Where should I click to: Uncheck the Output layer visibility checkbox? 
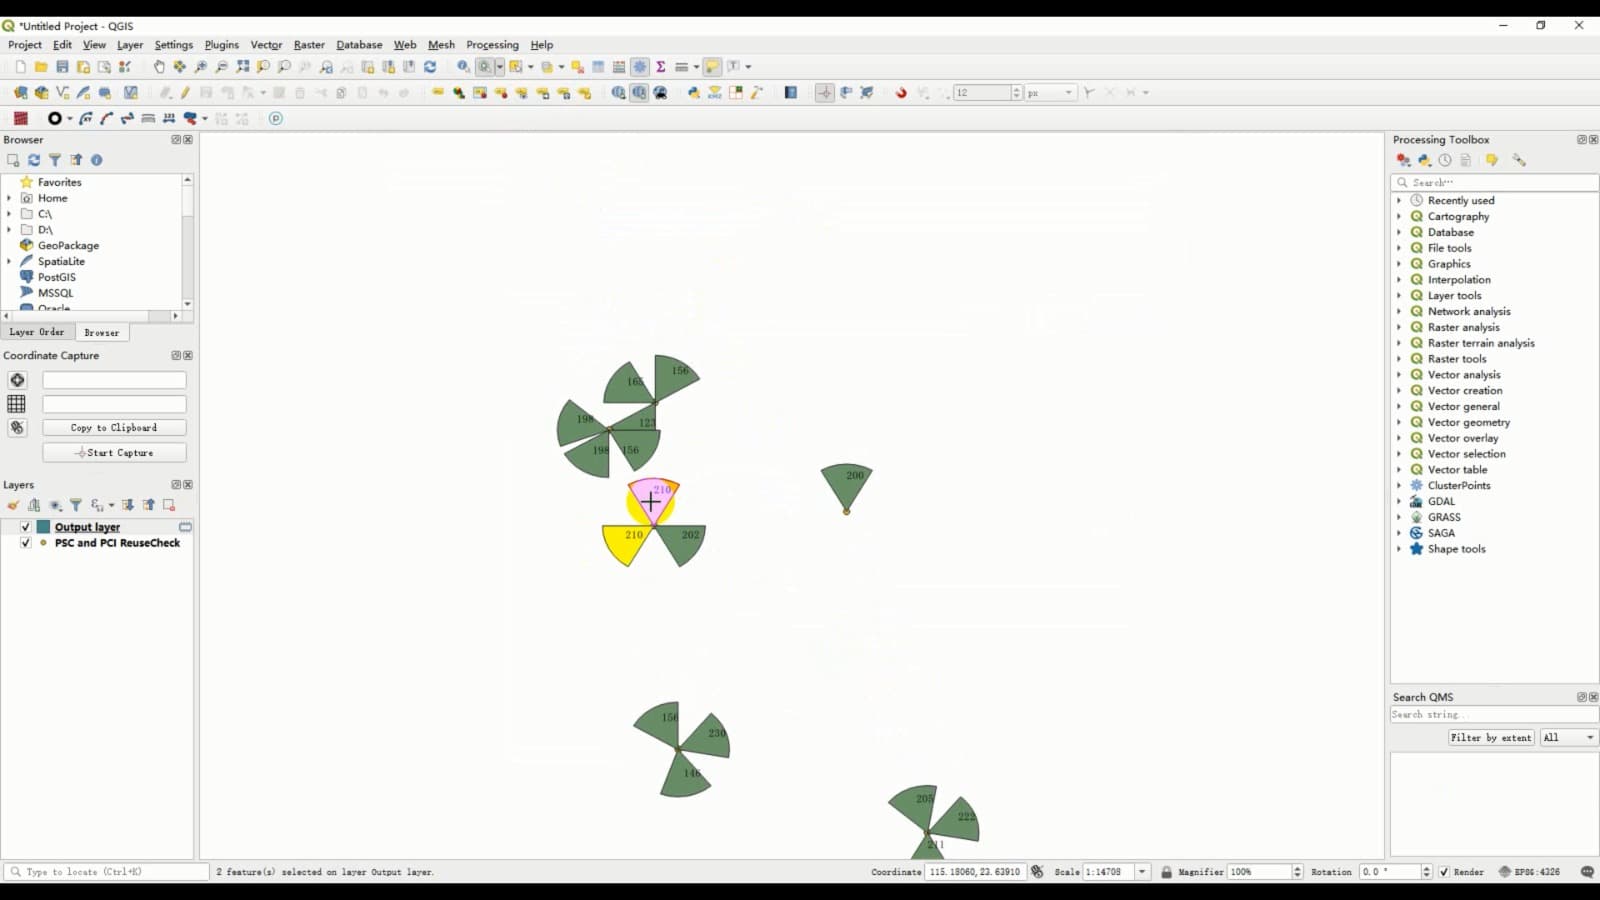(x=25, y=527)
